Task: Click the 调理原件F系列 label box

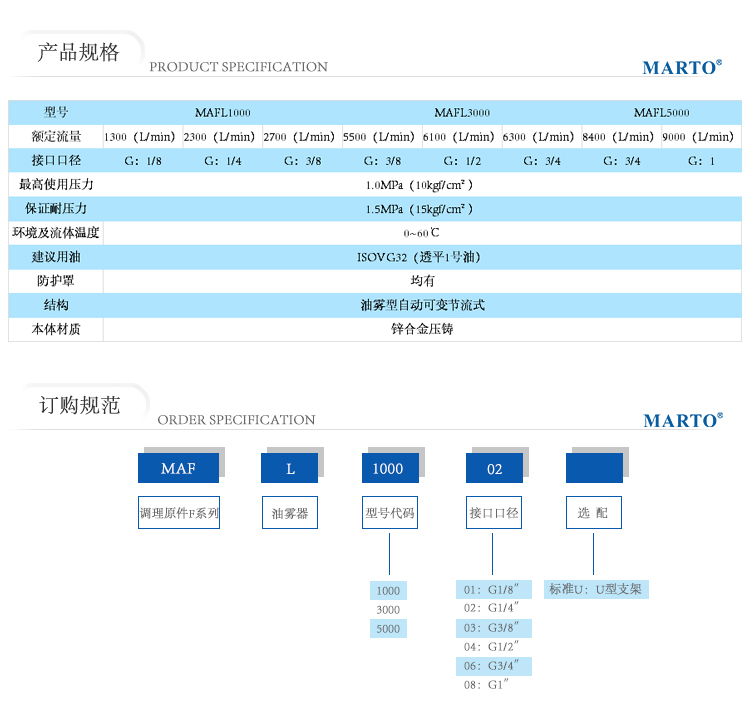Action: tap(179, 513)
